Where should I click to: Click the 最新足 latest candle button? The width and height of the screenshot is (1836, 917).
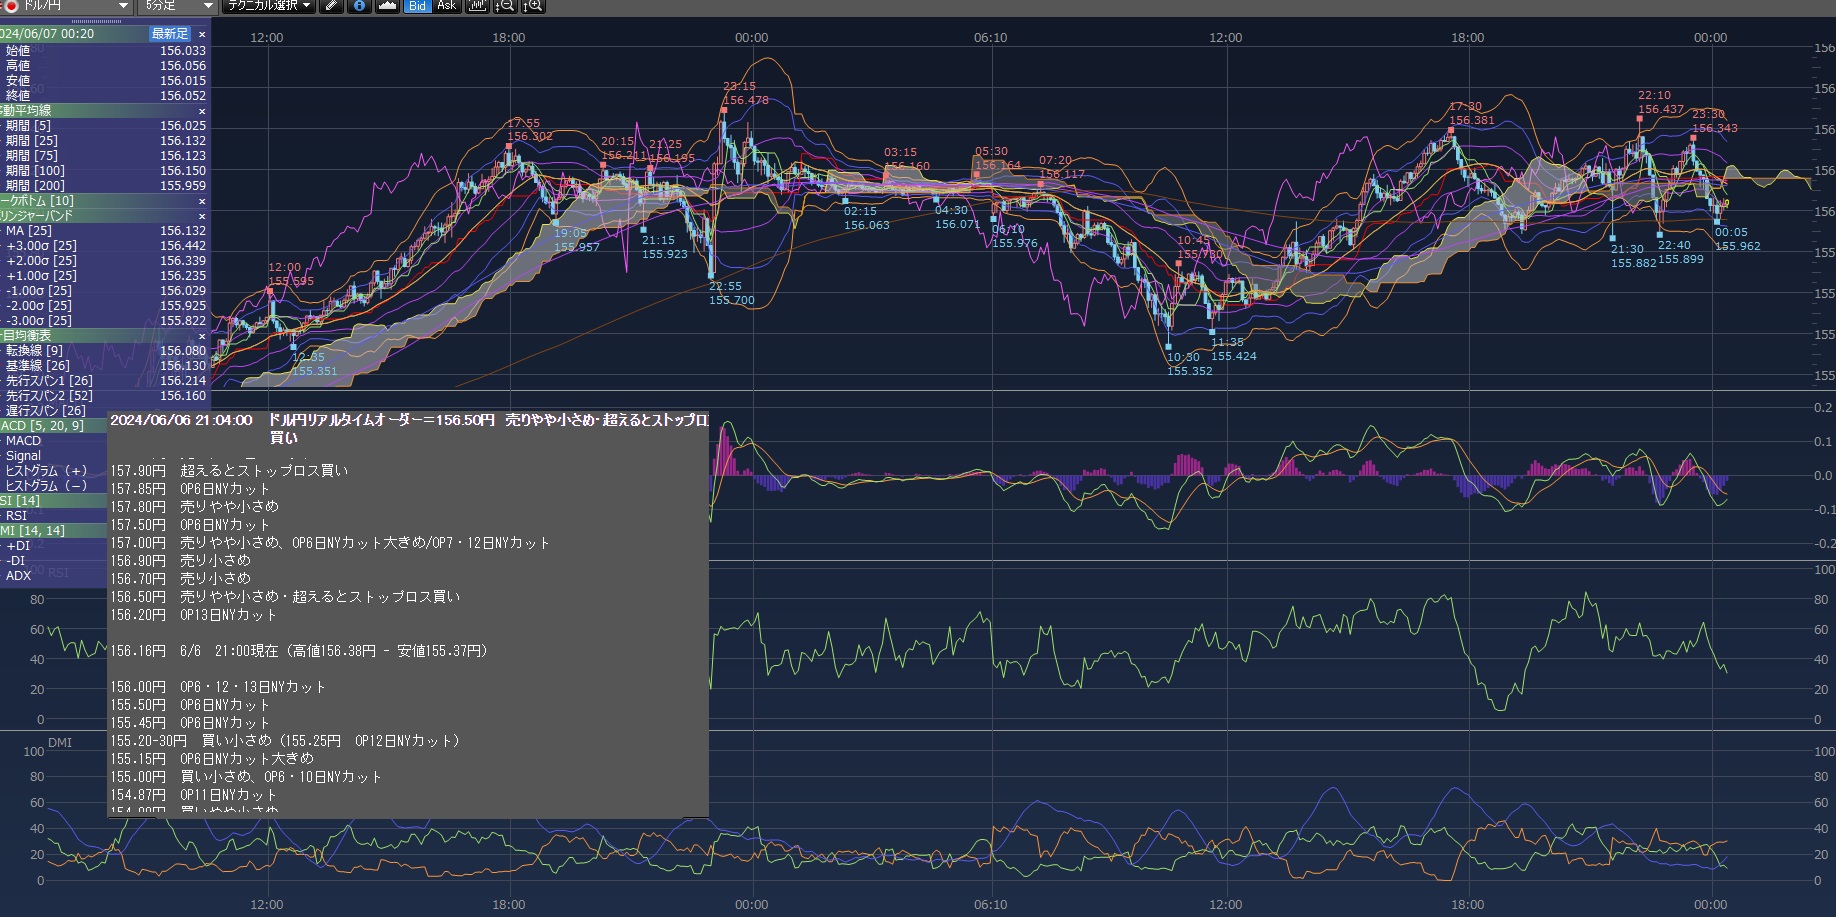point(169,34)
